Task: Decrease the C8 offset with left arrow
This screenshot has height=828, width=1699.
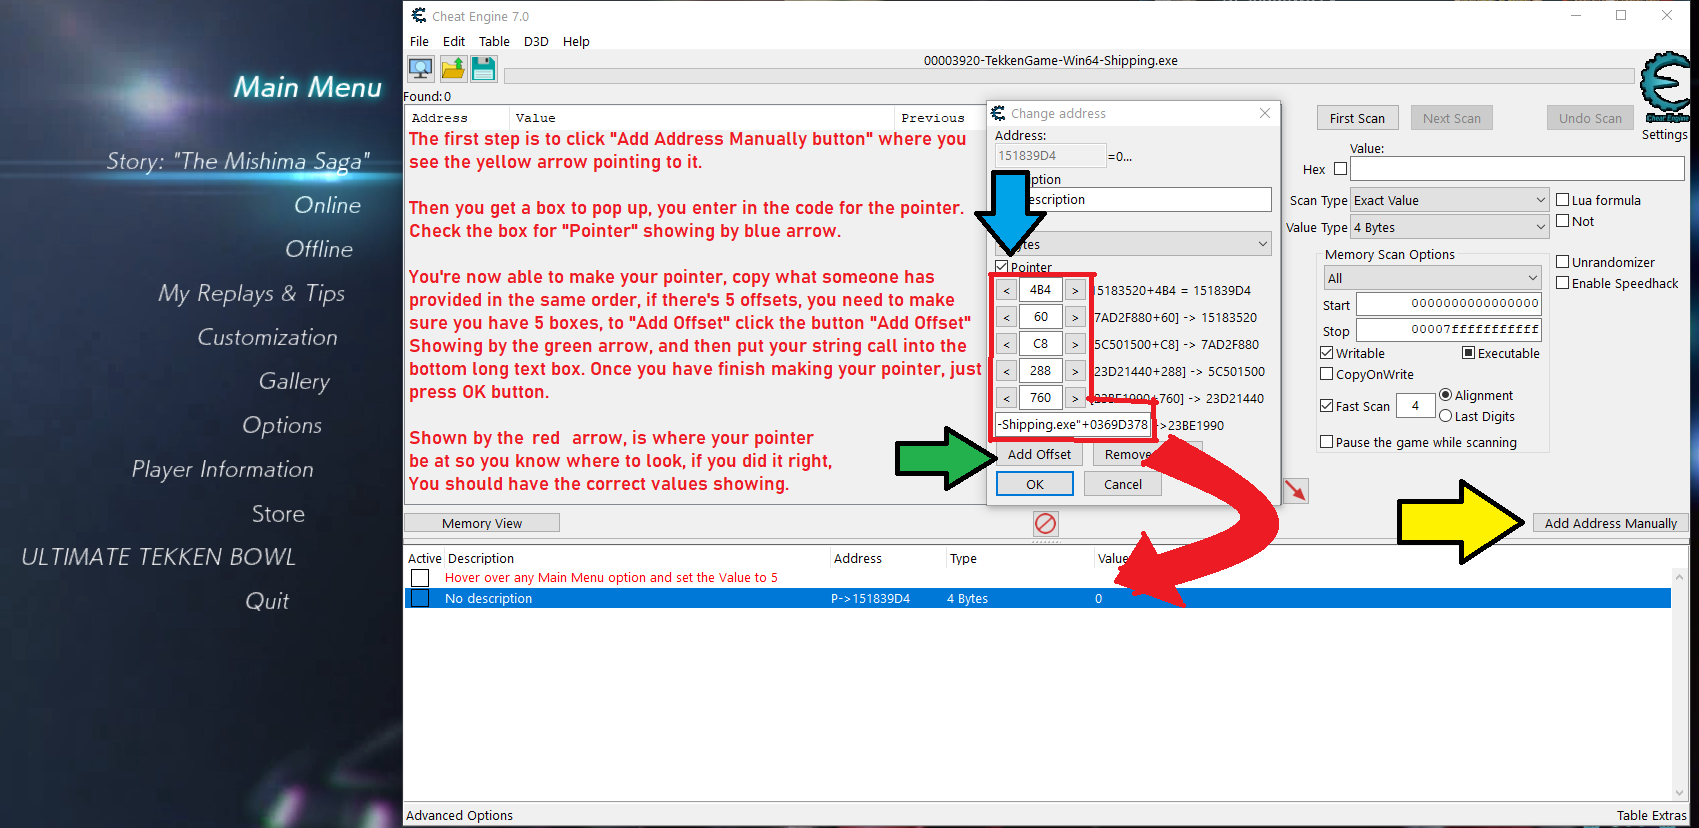Action: [x=1007, y=344]
